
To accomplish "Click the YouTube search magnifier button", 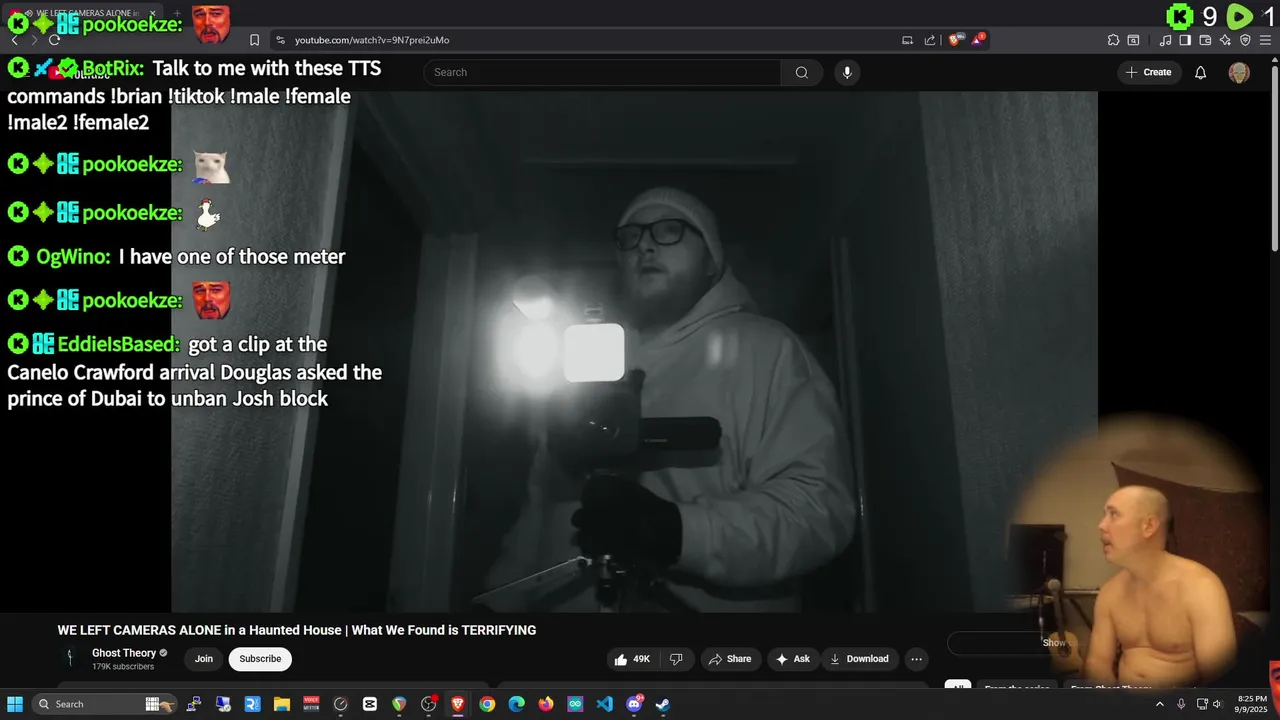I will coord(802,72).
